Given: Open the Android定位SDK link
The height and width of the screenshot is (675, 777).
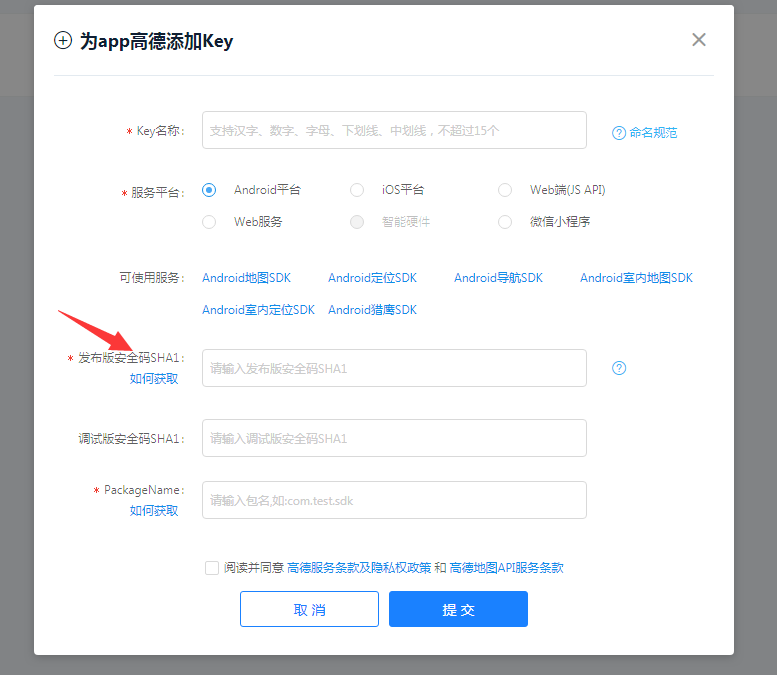Looking at the screenshot, I should pyautogui.click(x=372, y=278).
